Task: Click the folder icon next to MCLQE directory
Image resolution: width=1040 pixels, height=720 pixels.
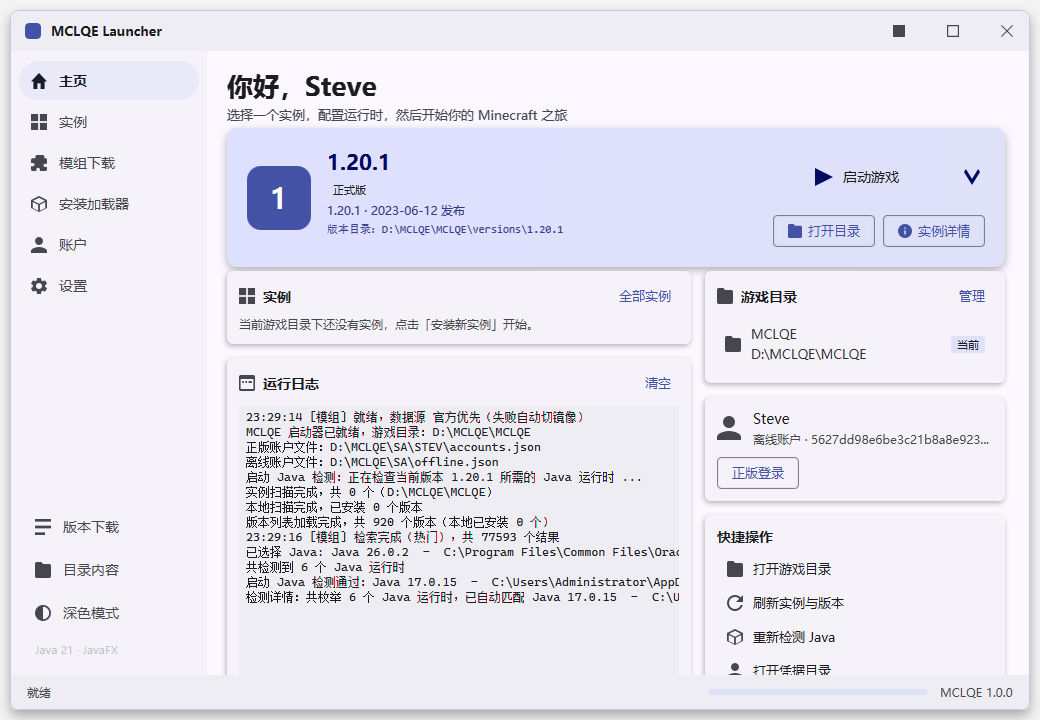Action: coord(733,344)
